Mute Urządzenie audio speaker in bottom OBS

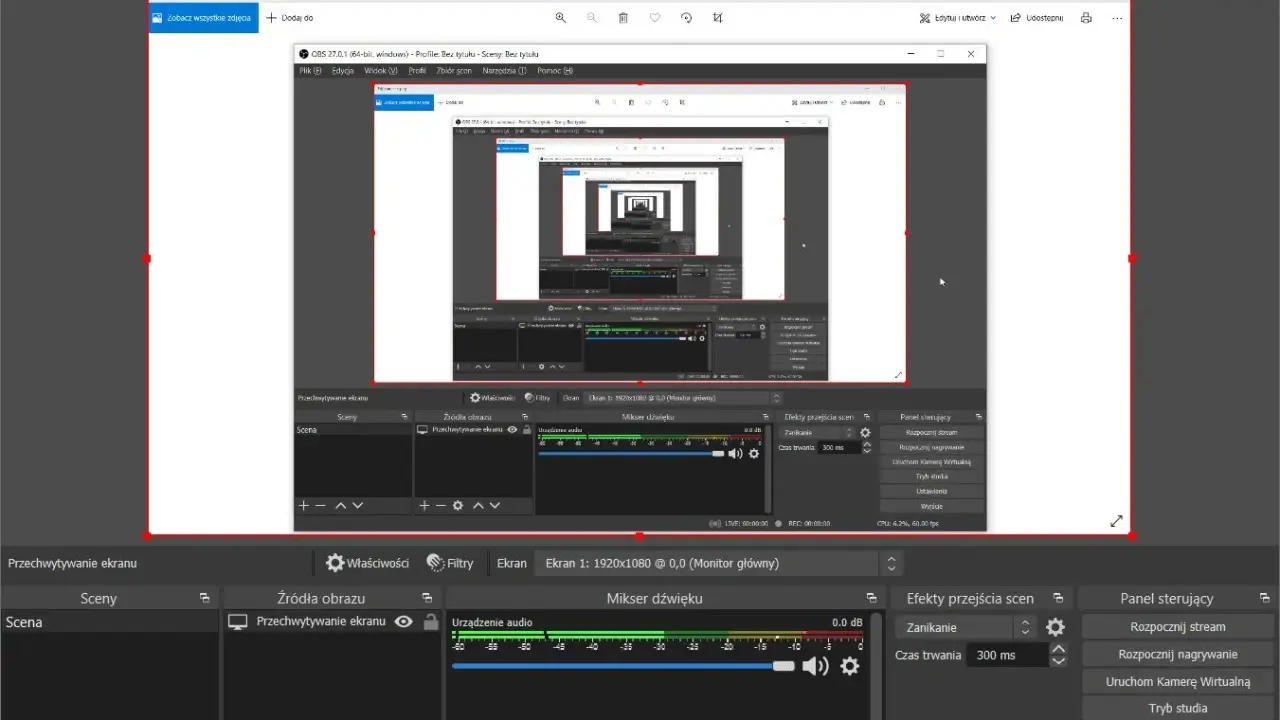[x=815, y=666]
